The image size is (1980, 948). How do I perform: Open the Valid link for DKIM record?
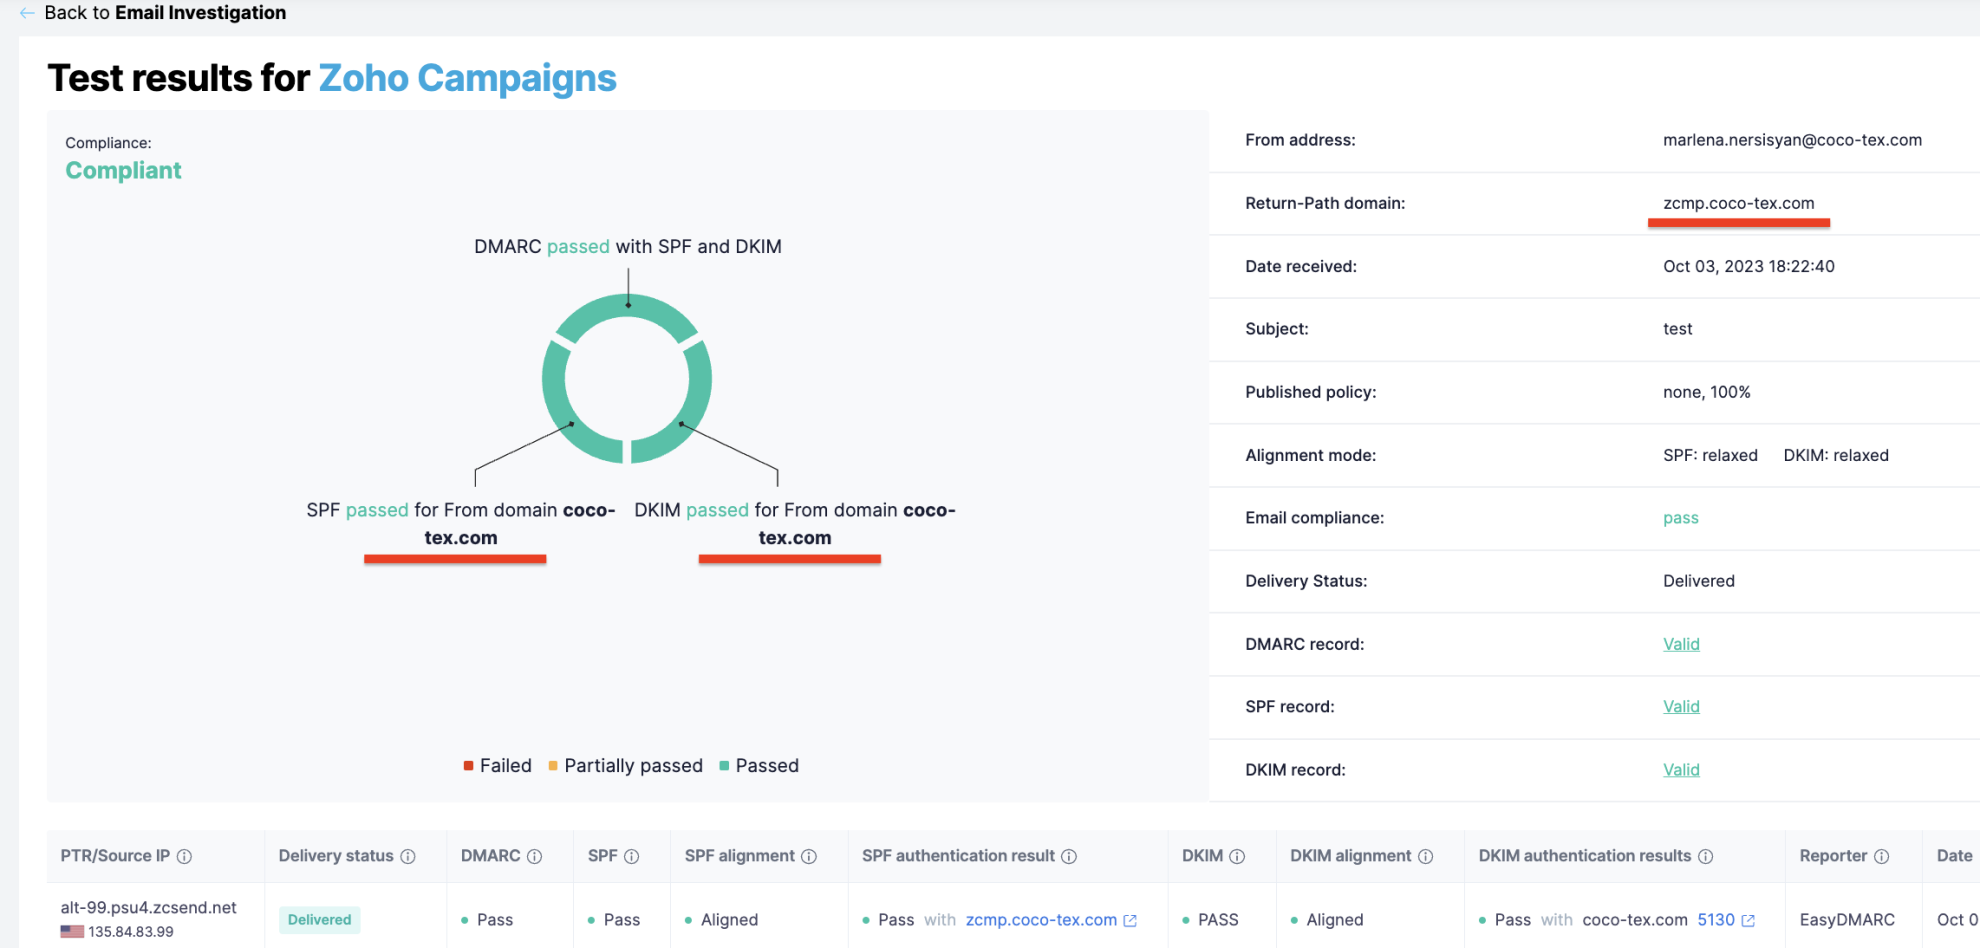tap(1681, 770)
